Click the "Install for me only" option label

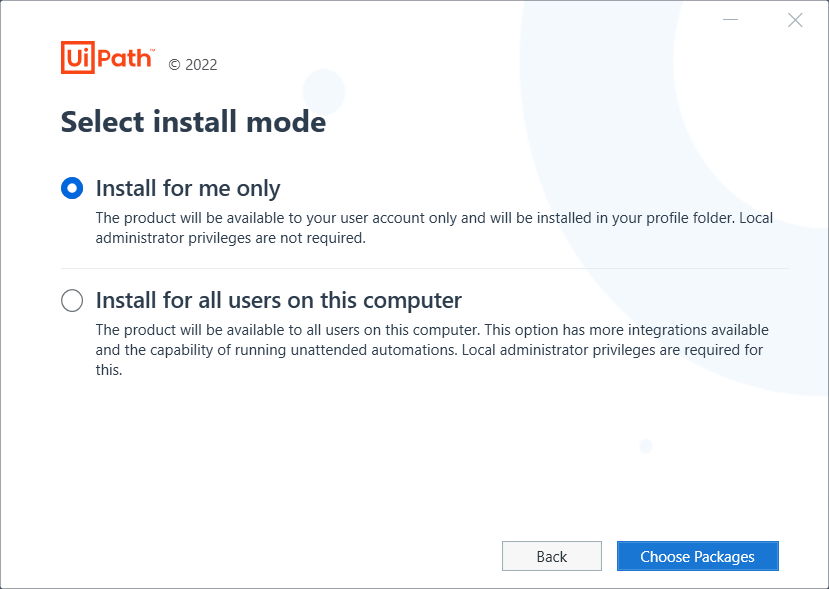pyautogui.click(x=187, y=187)
